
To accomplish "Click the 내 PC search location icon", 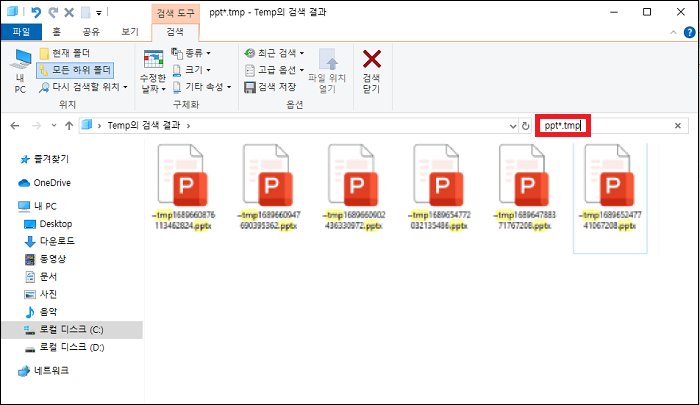I will 21,71.
